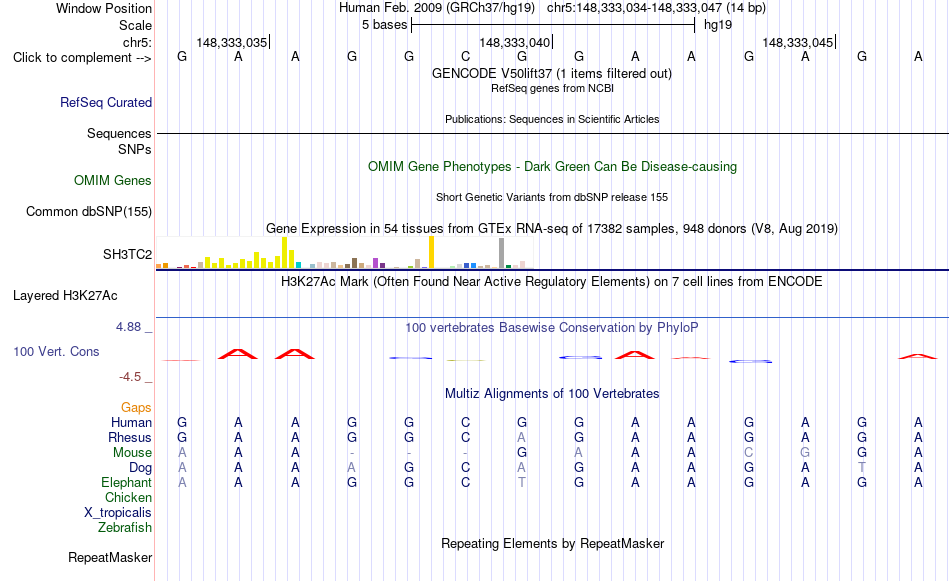The width and height of the screenshot is (950, 581).
Task: Click the purple bar in GTEx expression chart
Action: point(376,263)
